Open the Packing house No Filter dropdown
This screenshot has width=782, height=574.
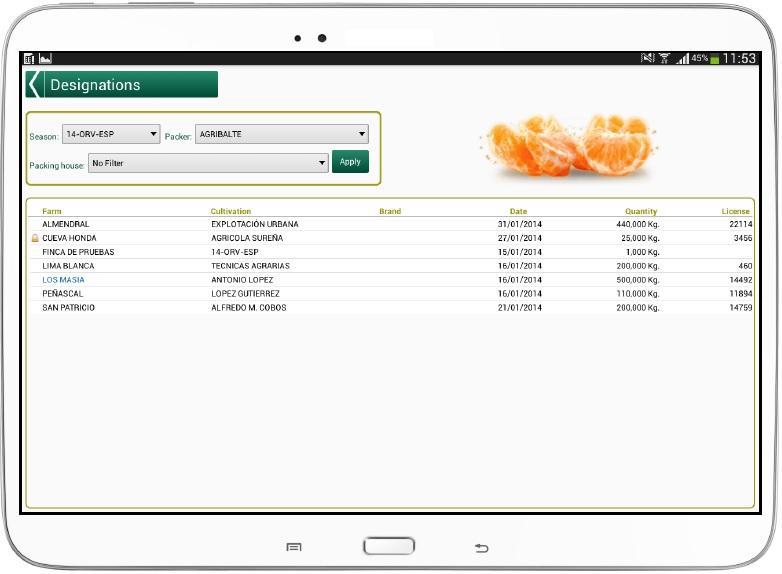[208, 163]
